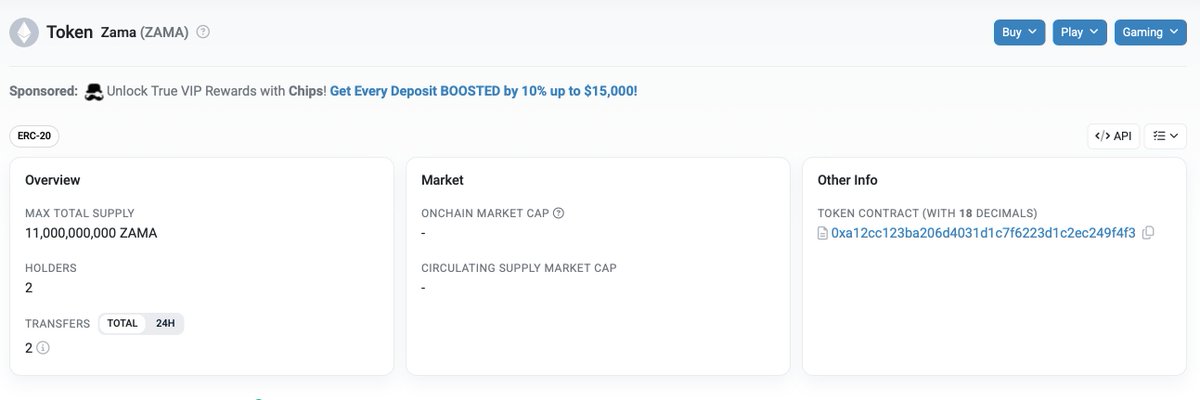1200x400 pixels.
Task: Click the holders count under HOLDERS
Action: 29,288
